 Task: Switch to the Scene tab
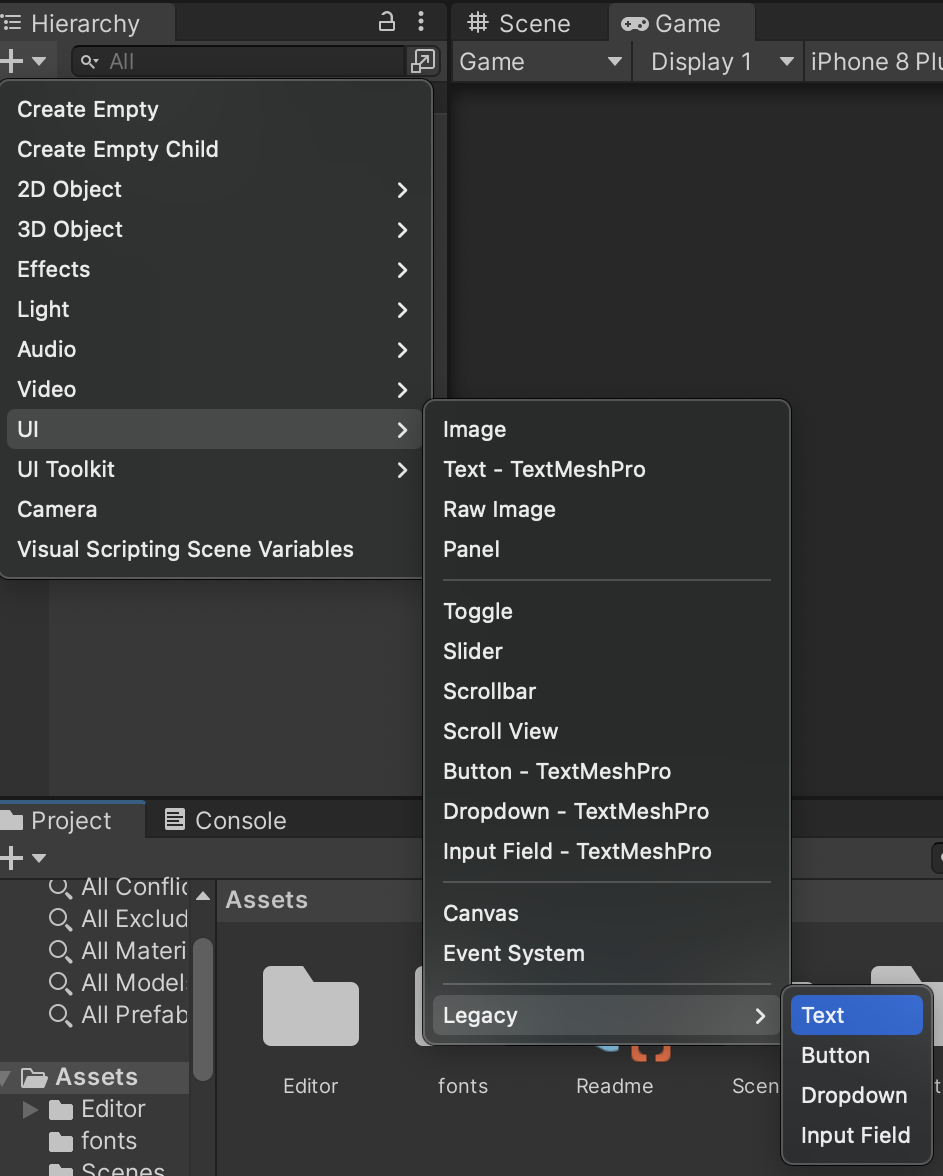click(520, 23)
